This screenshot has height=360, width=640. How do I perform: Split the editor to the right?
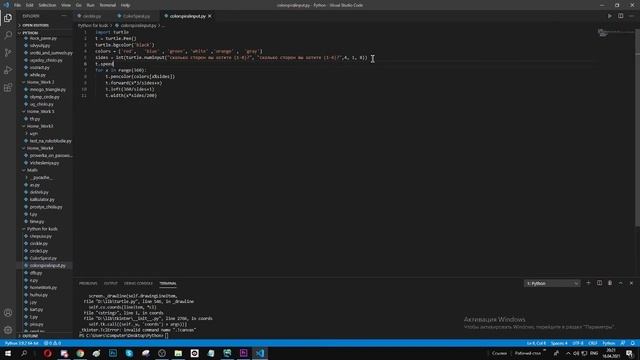[620, 16]
